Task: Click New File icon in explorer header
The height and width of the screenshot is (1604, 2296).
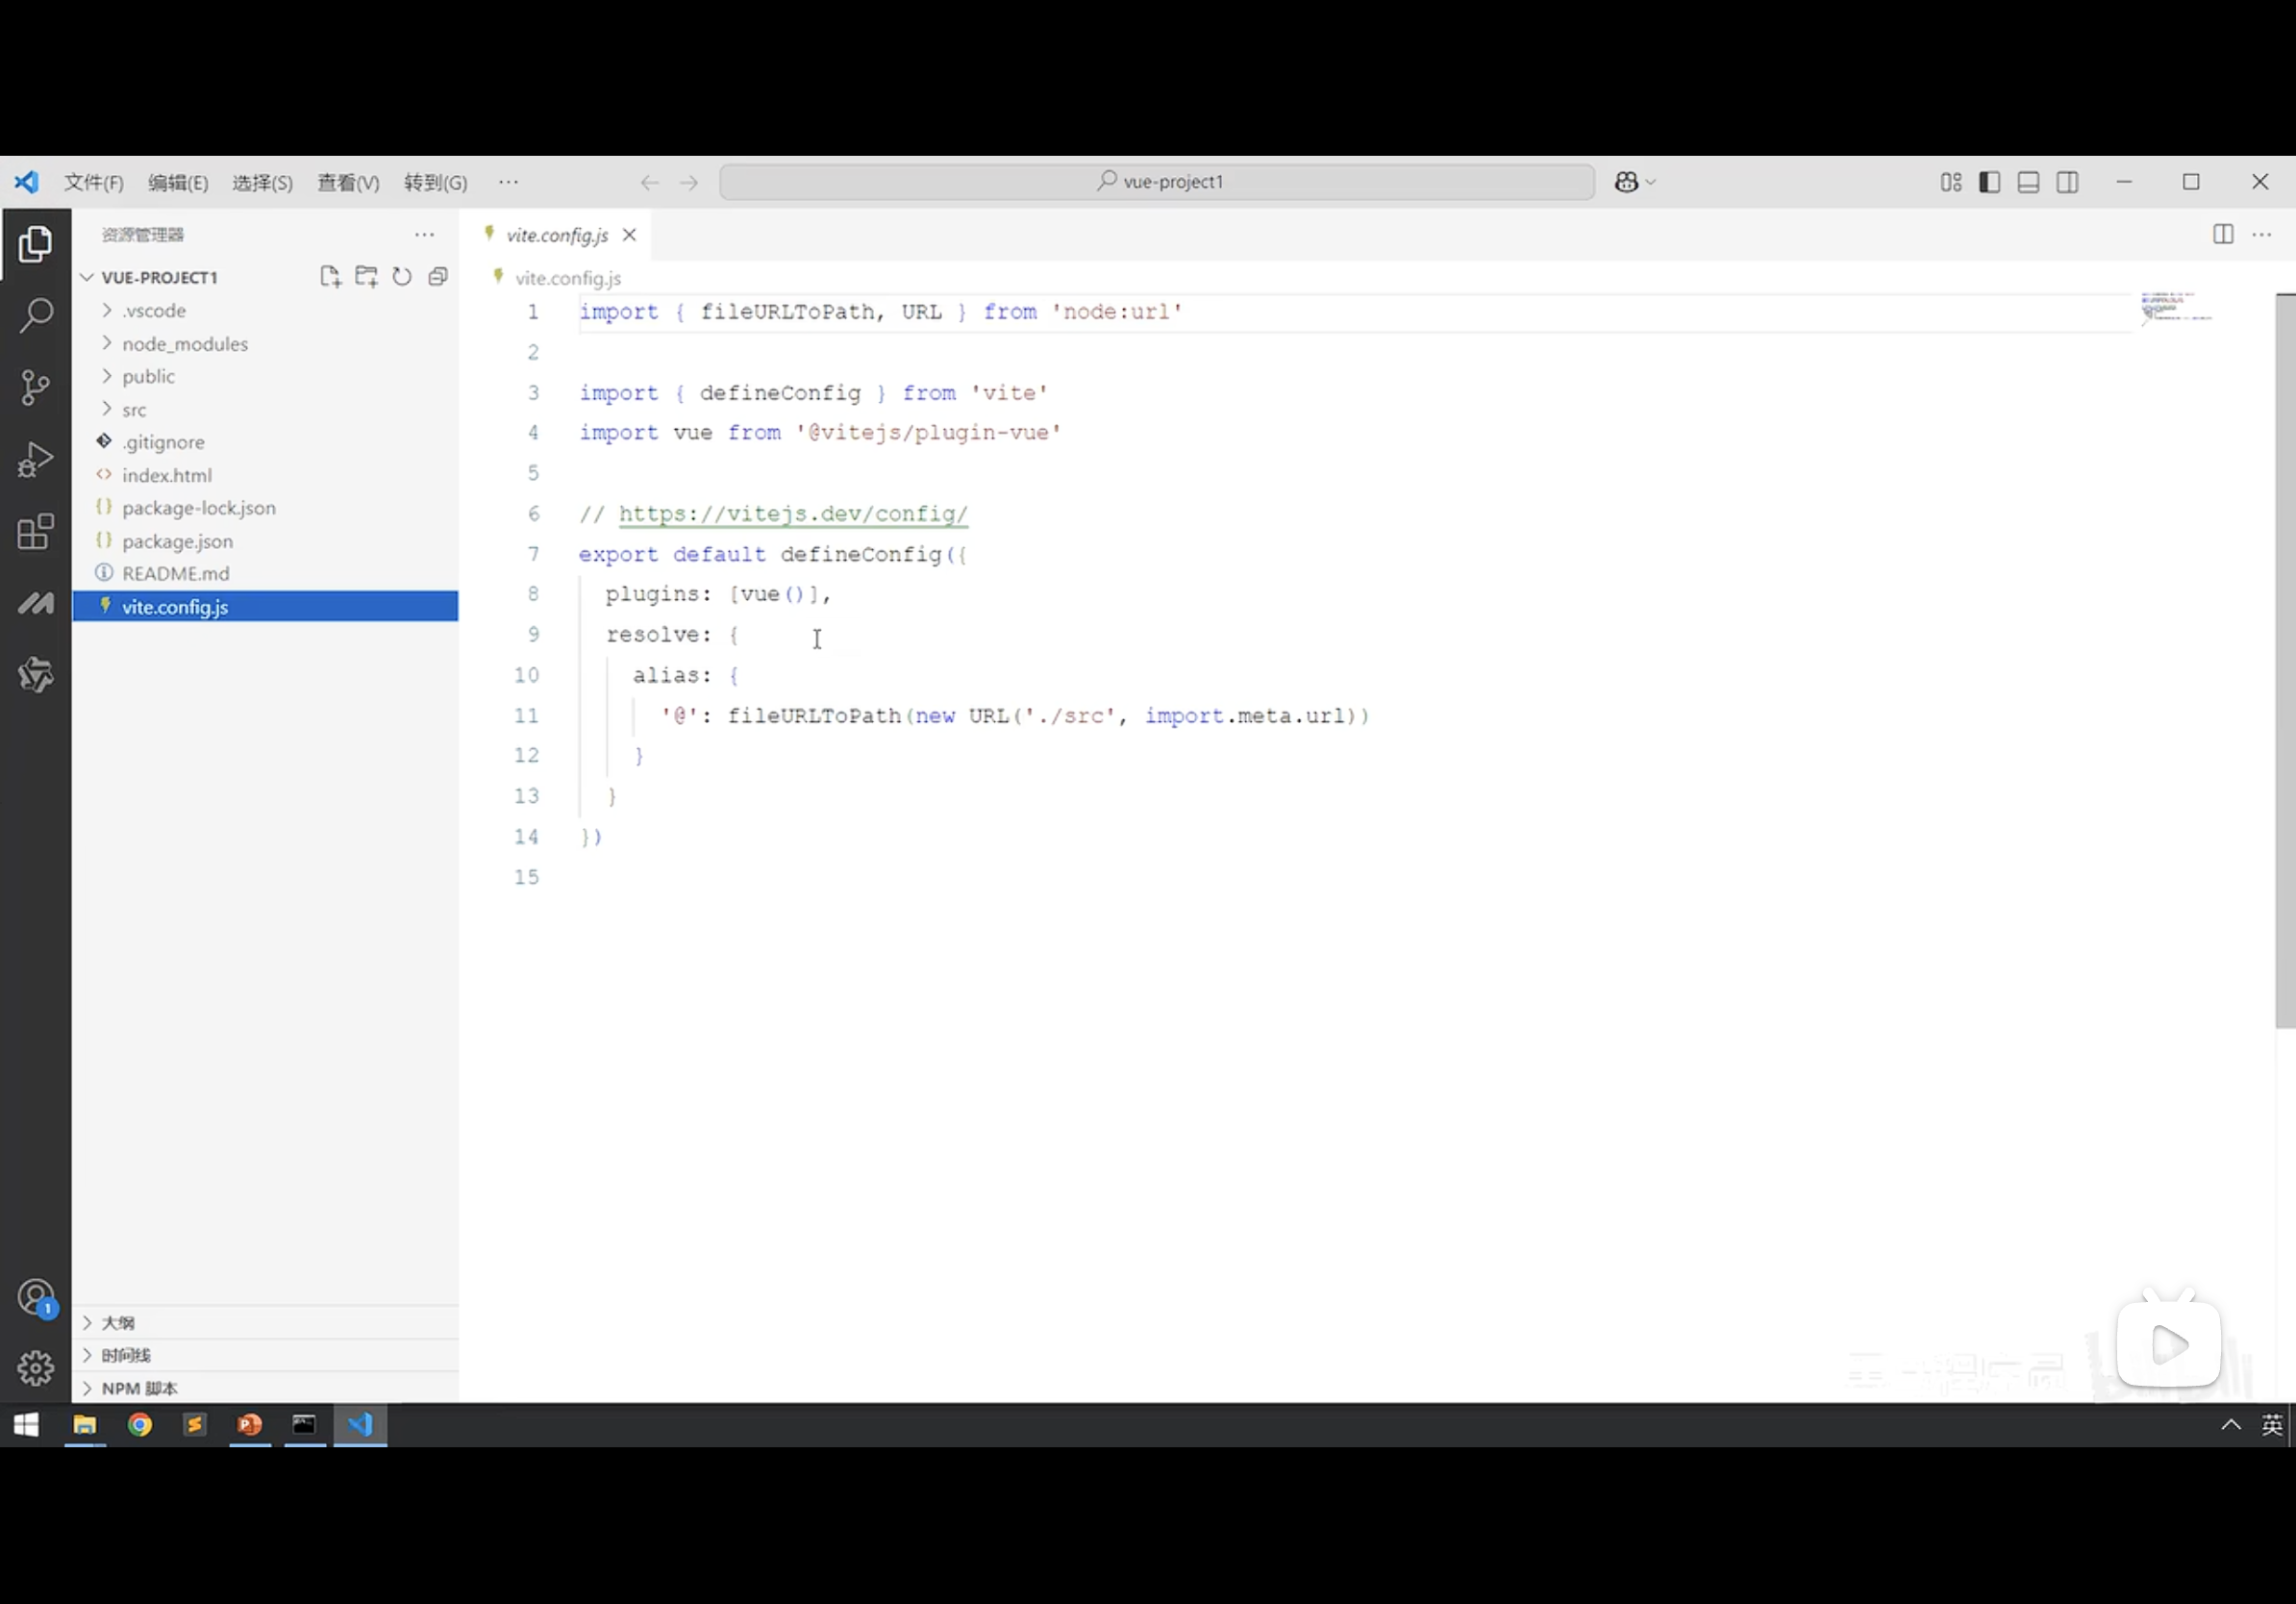Action: pyautogui.click(x=330, y=277)
